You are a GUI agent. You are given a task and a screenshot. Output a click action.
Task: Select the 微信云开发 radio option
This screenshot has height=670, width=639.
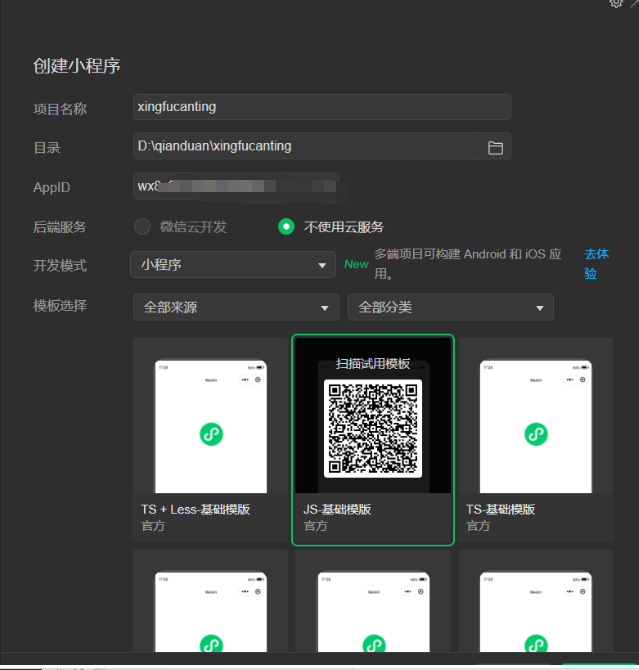click(x=142, y=226)
